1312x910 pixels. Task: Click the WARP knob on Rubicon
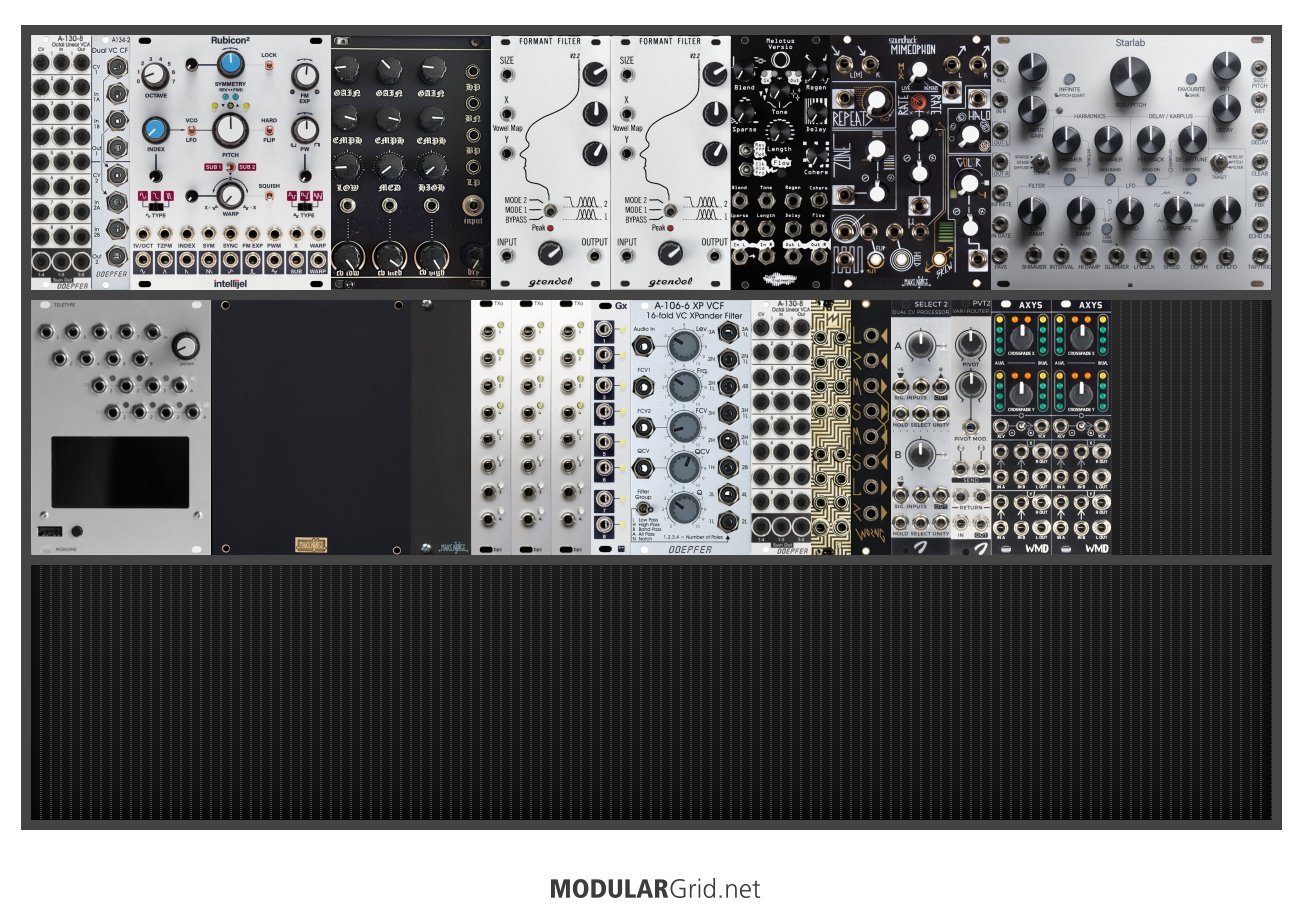point(230,195)
